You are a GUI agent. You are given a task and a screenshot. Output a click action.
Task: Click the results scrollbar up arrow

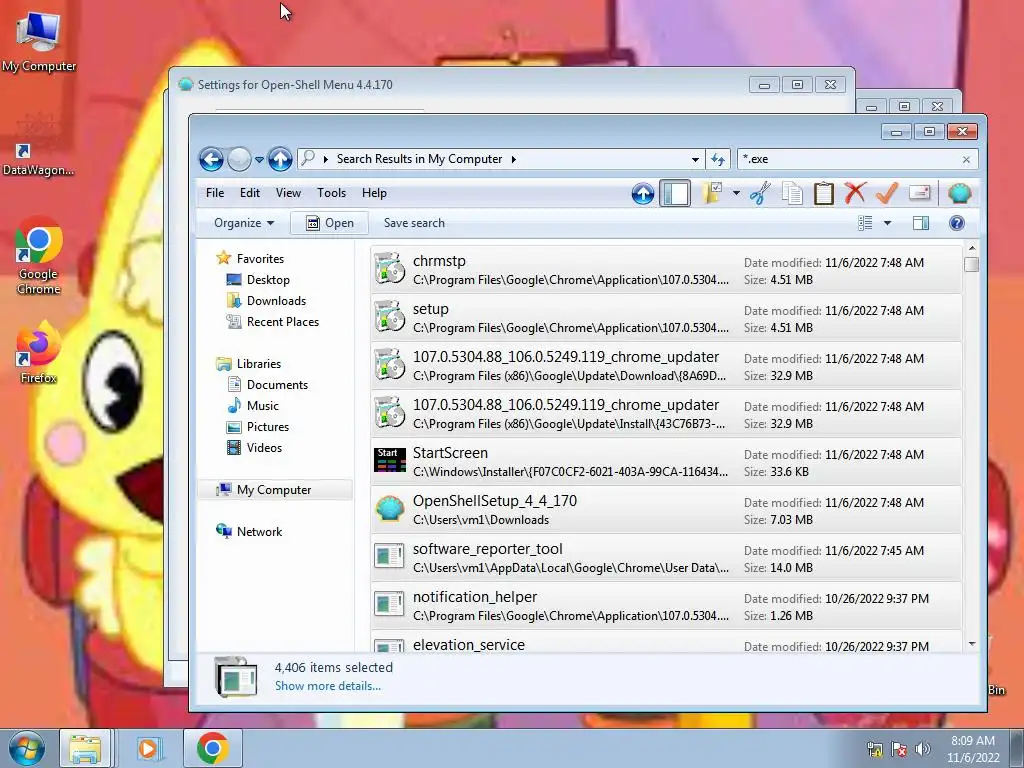point(972,248)
